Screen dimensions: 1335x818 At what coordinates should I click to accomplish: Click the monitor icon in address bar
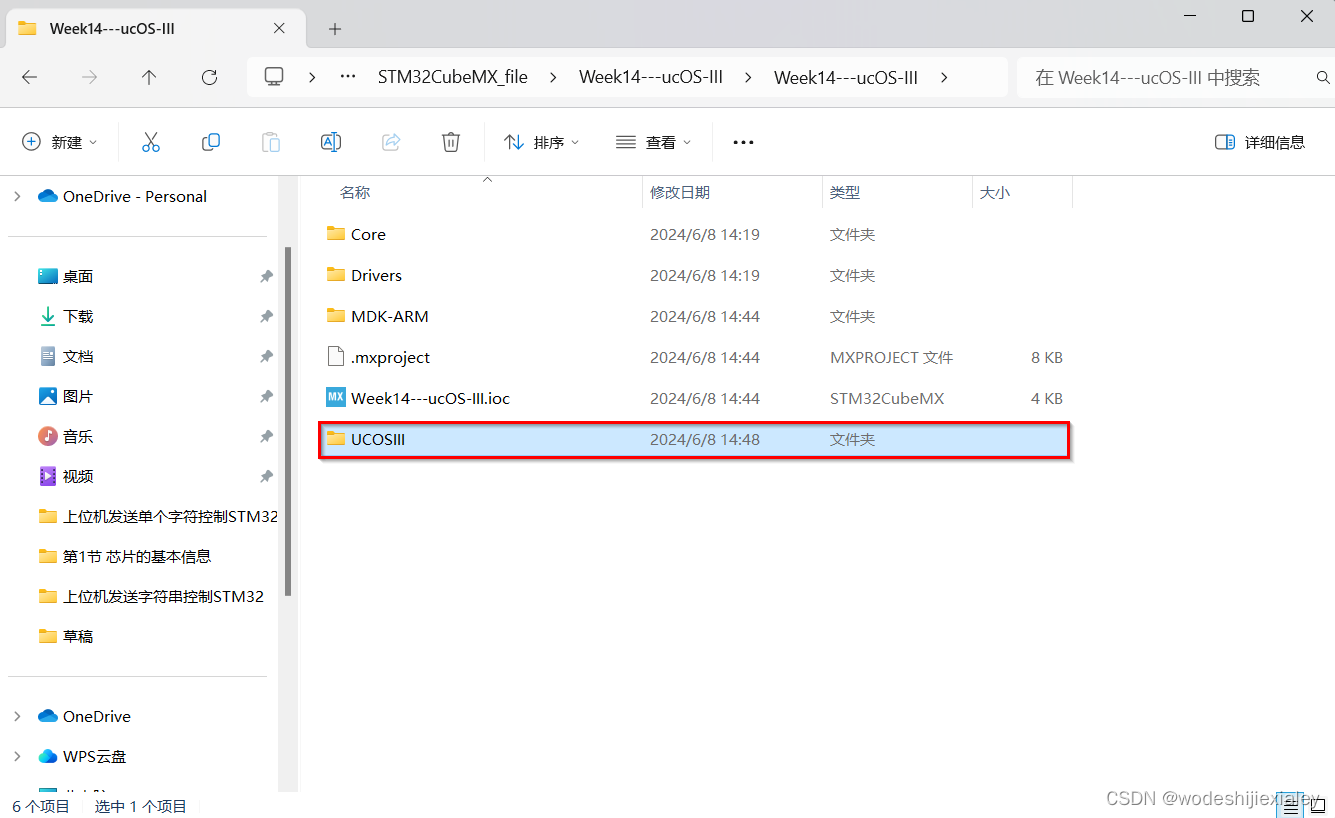tap(274, 77)
